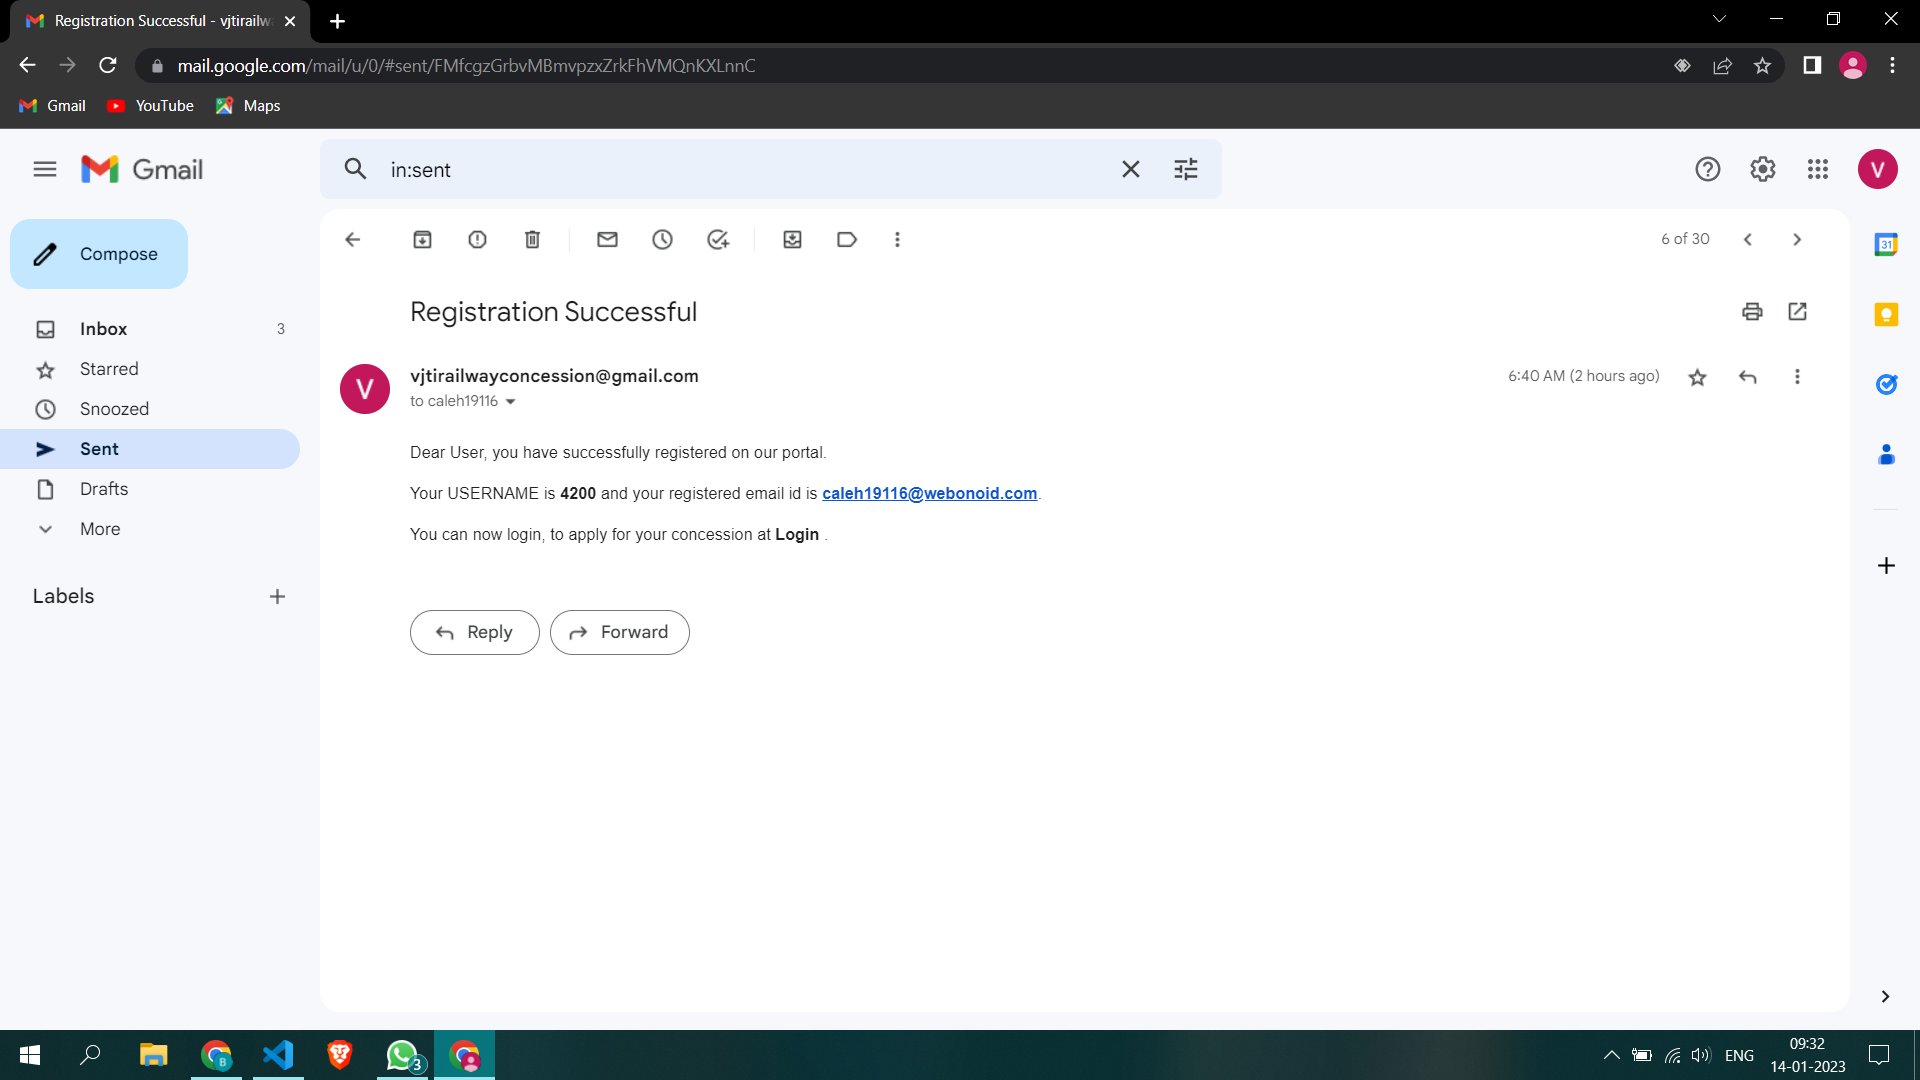Image resolution: width=1920 pixels, height=1080 pixels.
Task: Click the Forward button
Action: tap(619, 632)
